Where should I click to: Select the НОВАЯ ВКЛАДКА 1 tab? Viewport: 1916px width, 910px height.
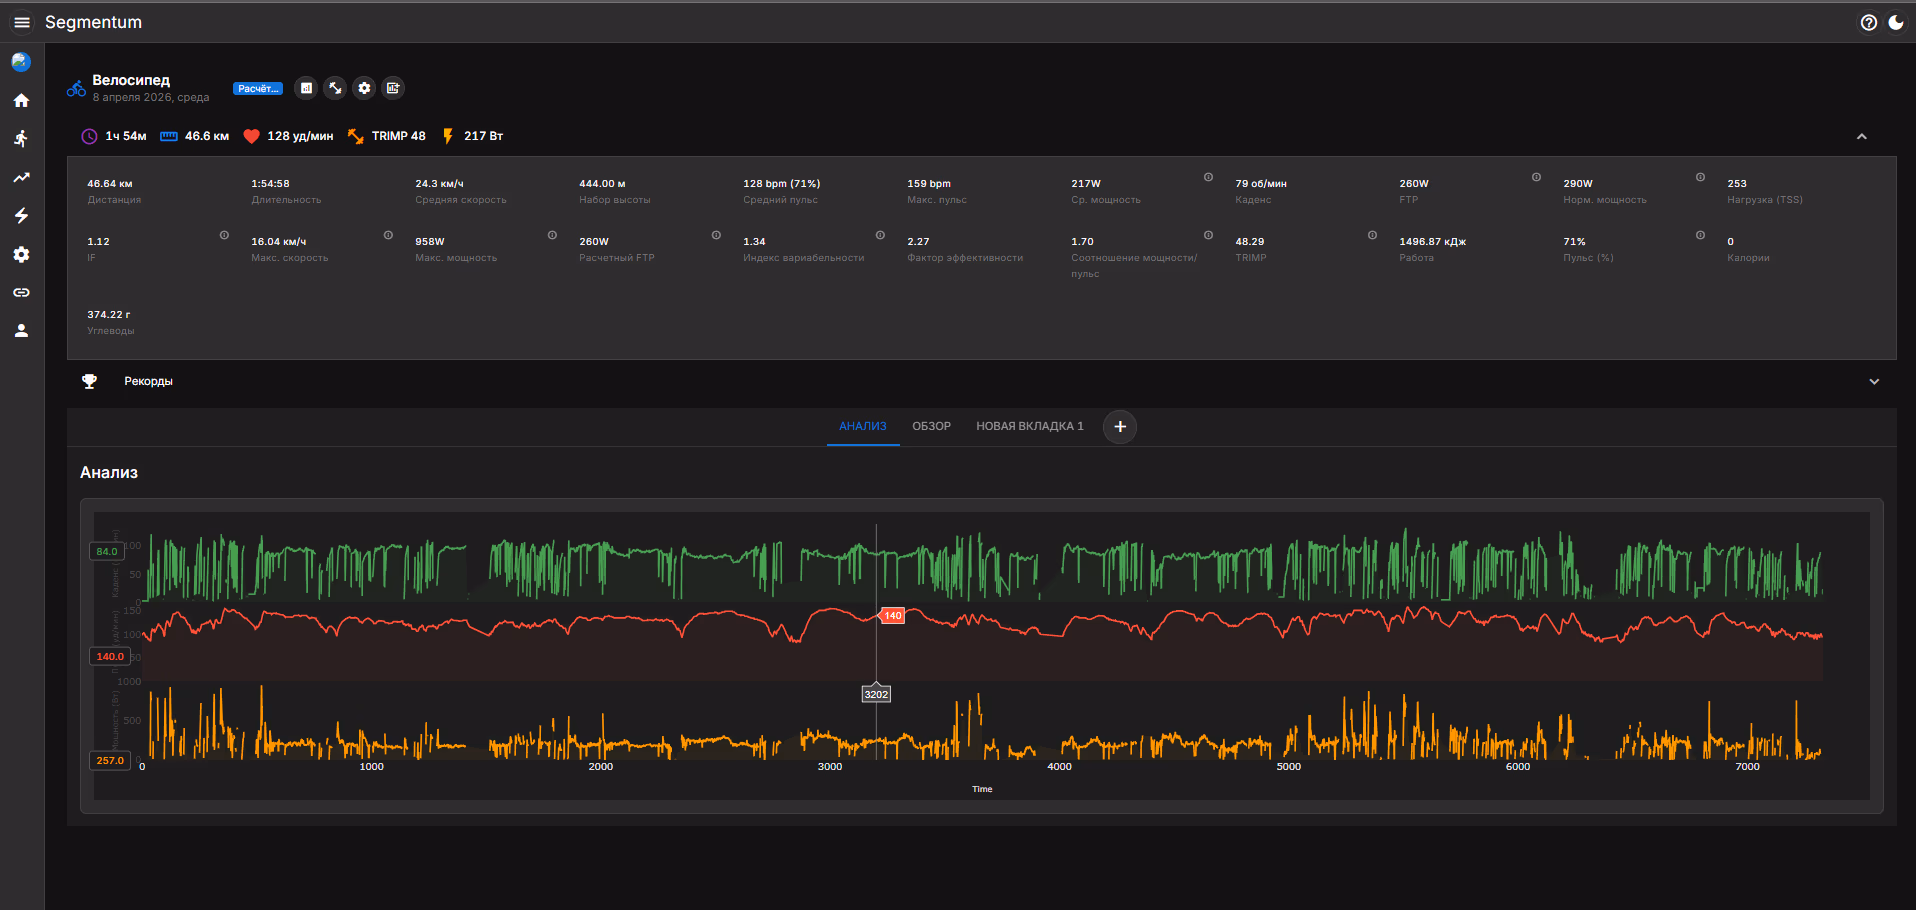click(x=1029, y=426)
